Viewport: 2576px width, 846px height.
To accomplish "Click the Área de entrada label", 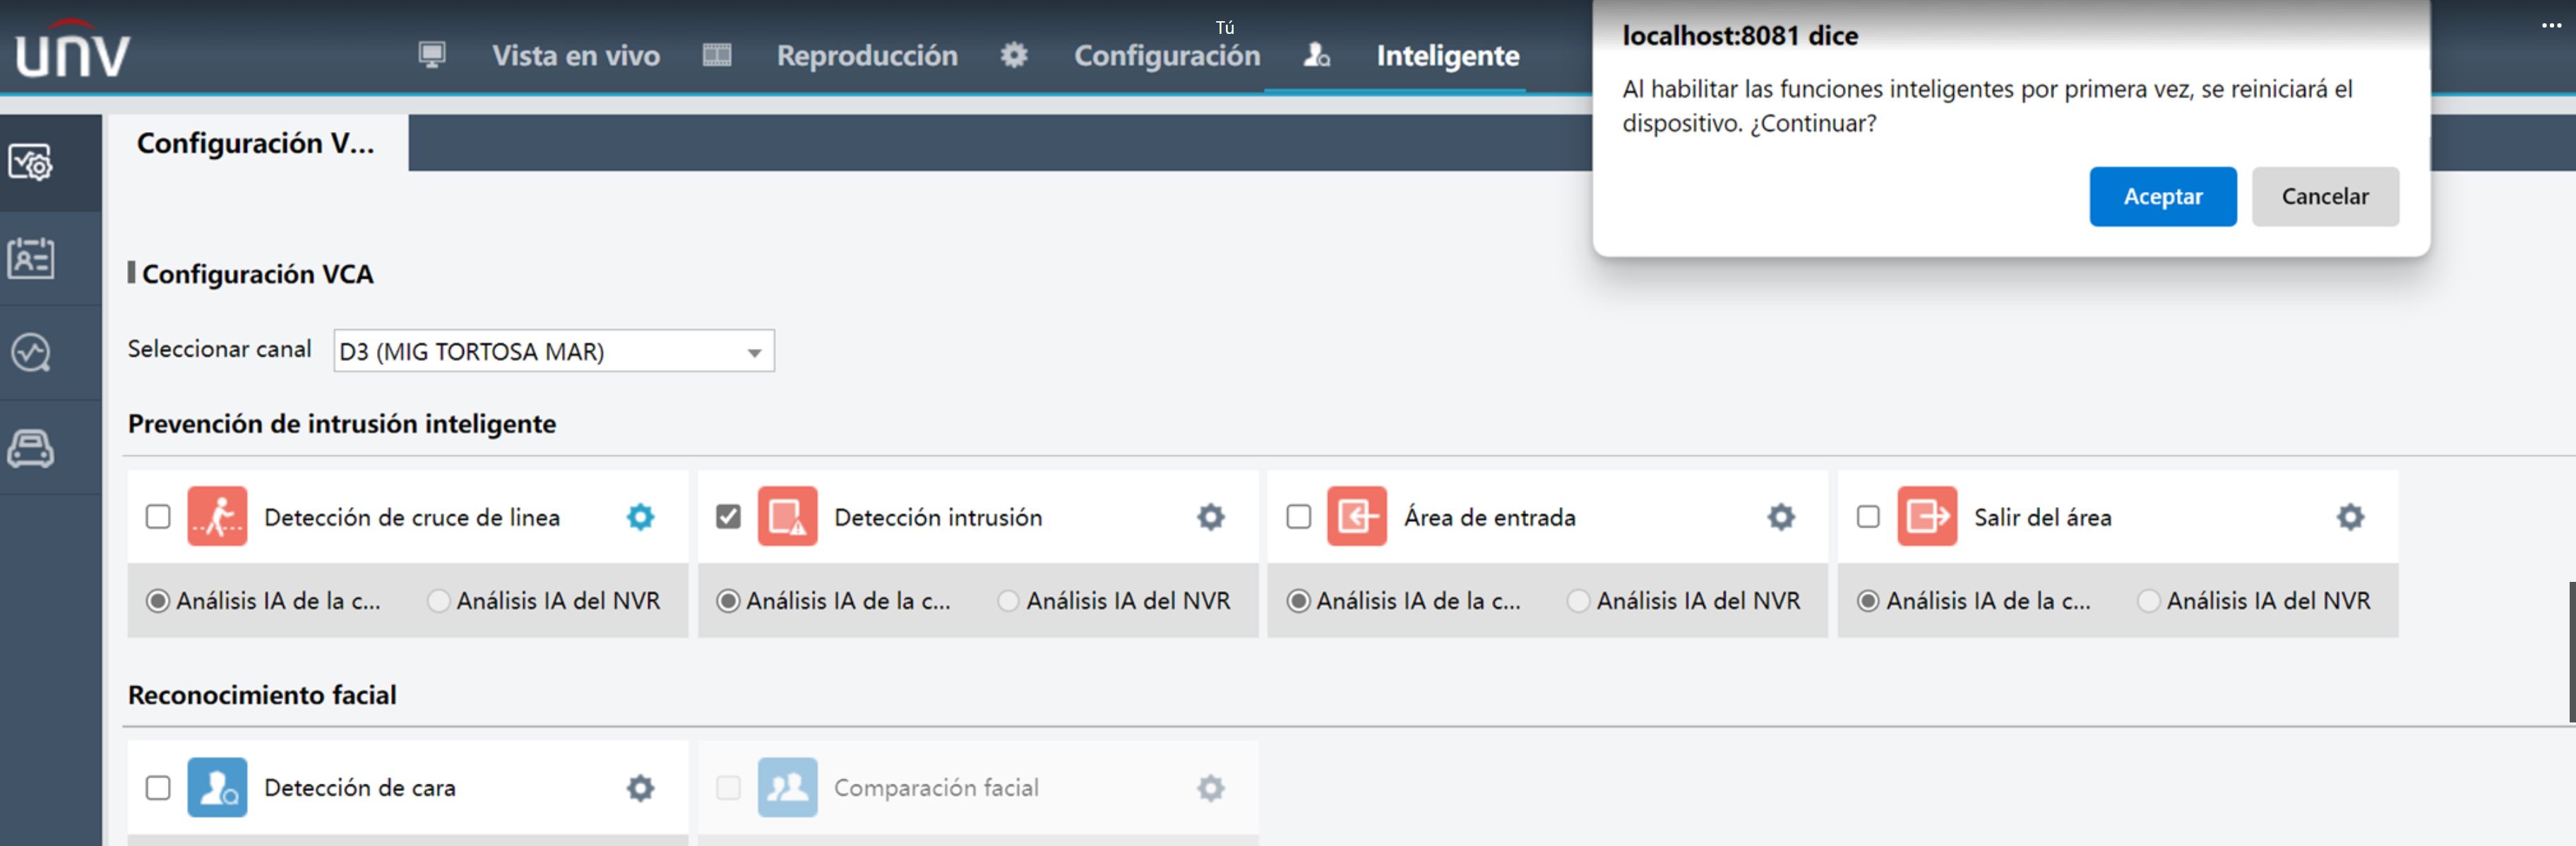I will (x=1489, y=517).
